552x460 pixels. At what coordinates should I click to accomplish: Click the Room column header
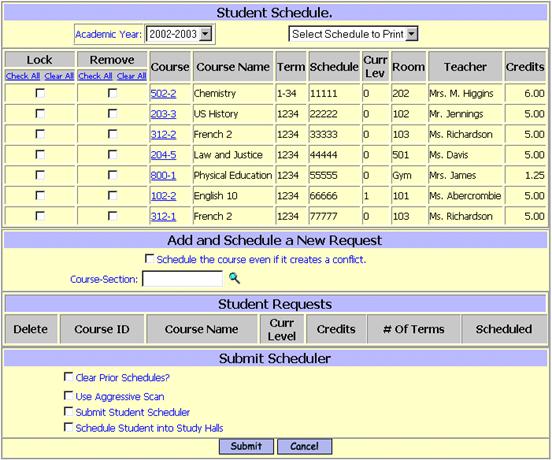408,67
